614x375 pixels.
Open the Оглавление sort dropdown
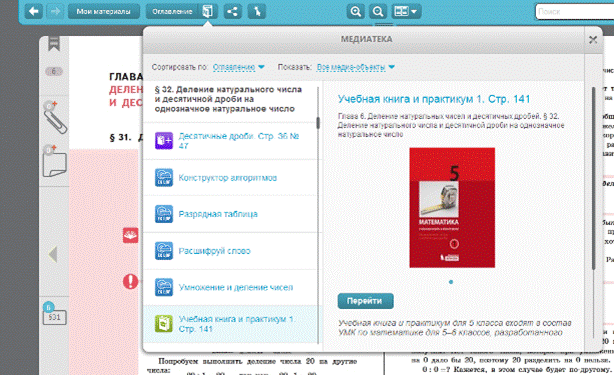238,67
